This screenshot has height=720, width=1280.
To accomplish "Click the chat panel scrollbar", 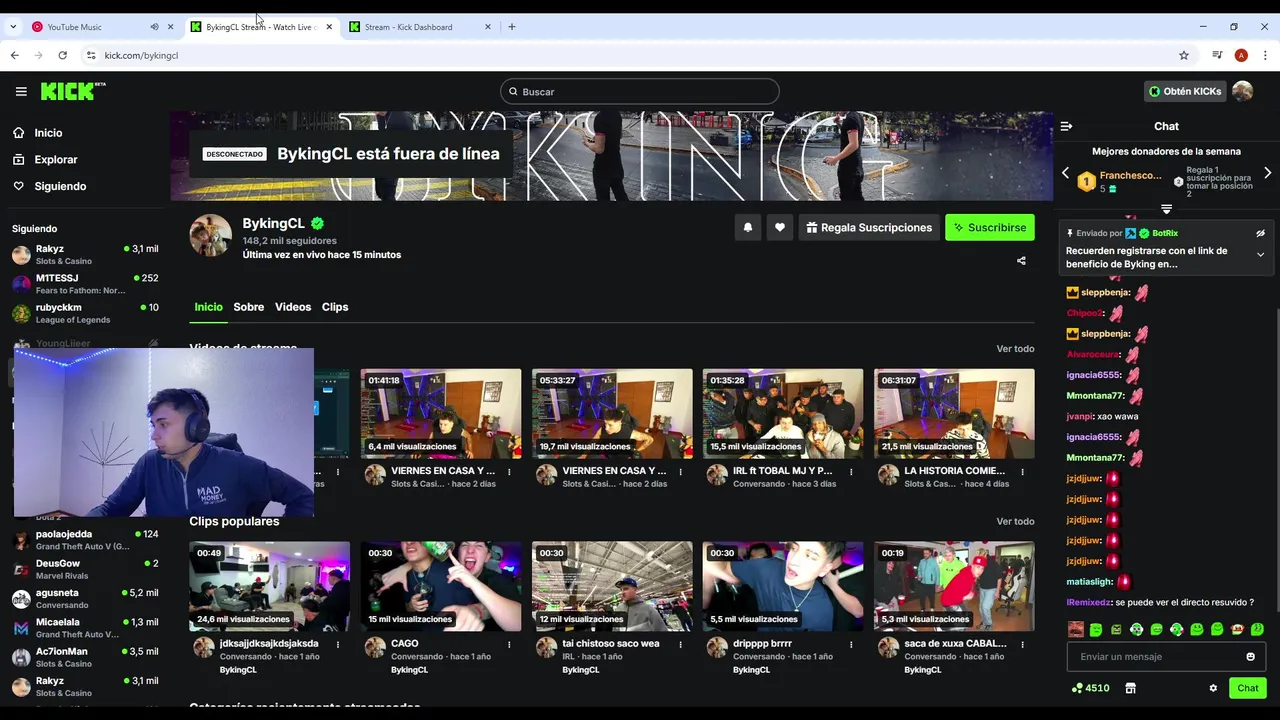I will (1277, 460).
